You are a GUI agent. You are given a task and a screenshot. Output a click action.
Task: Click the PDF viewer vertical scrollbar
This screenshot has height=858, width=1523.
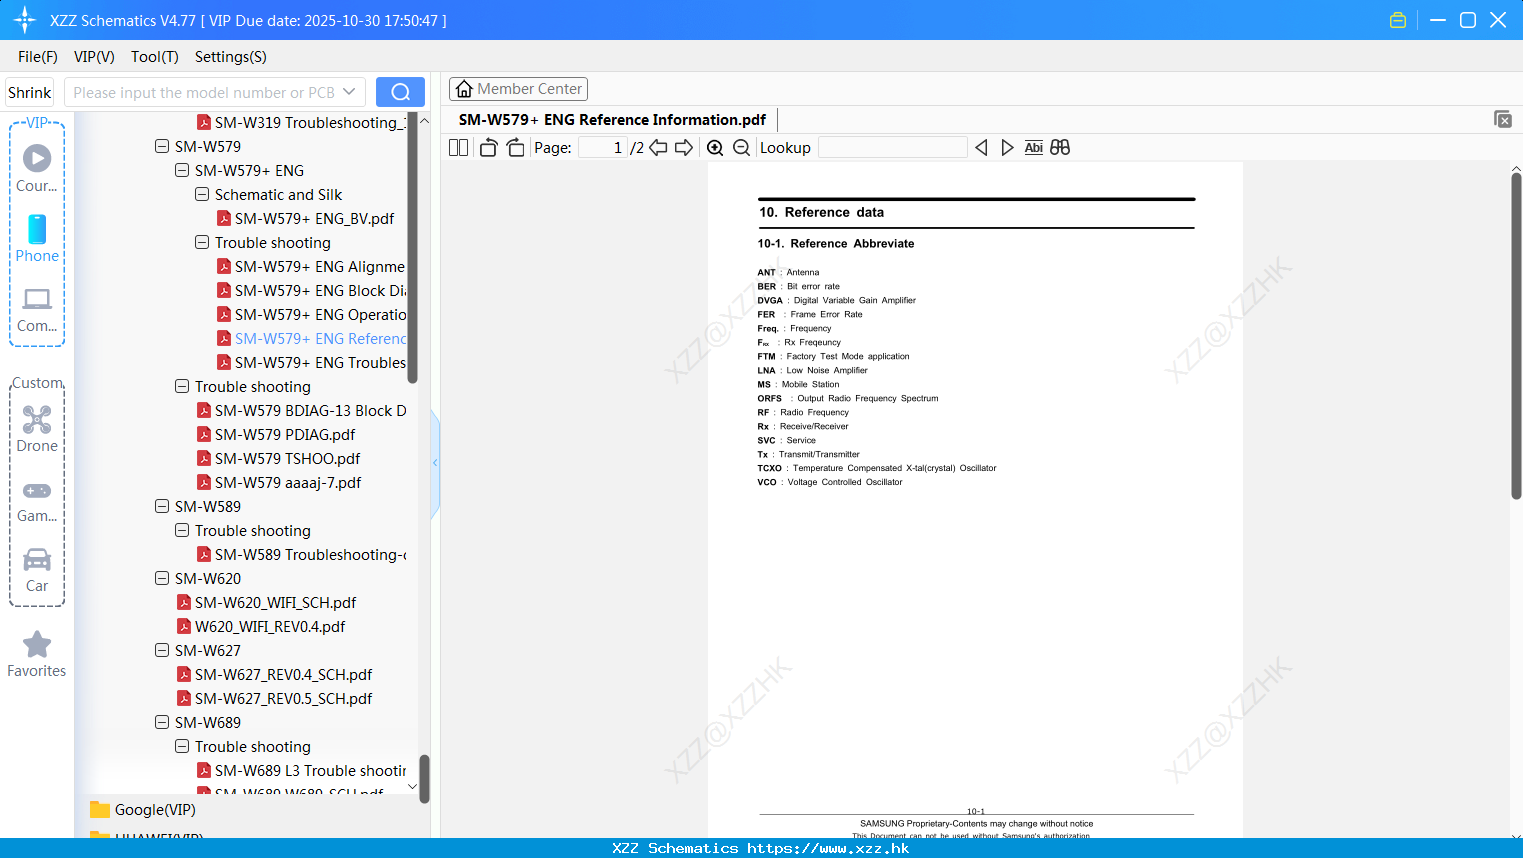(x=1516, y=335)
